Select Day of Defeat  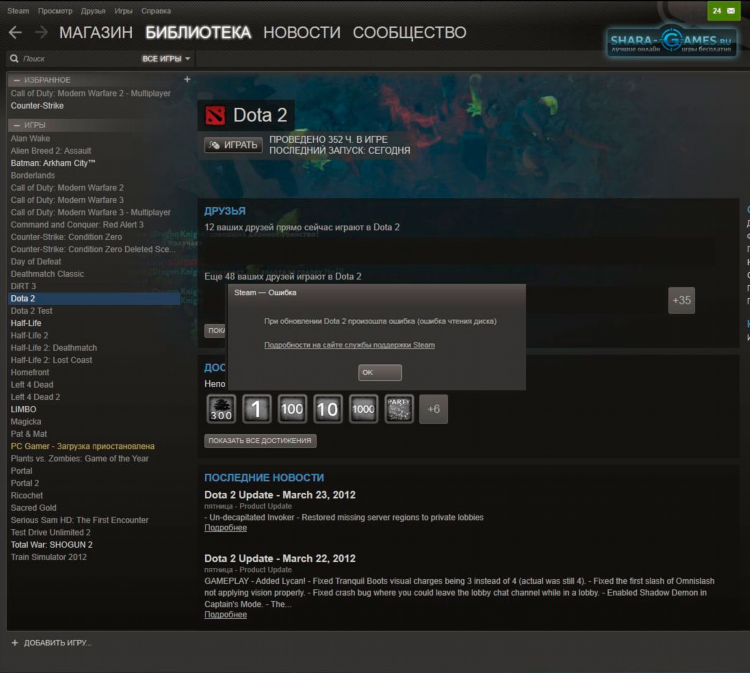(36, 262)
